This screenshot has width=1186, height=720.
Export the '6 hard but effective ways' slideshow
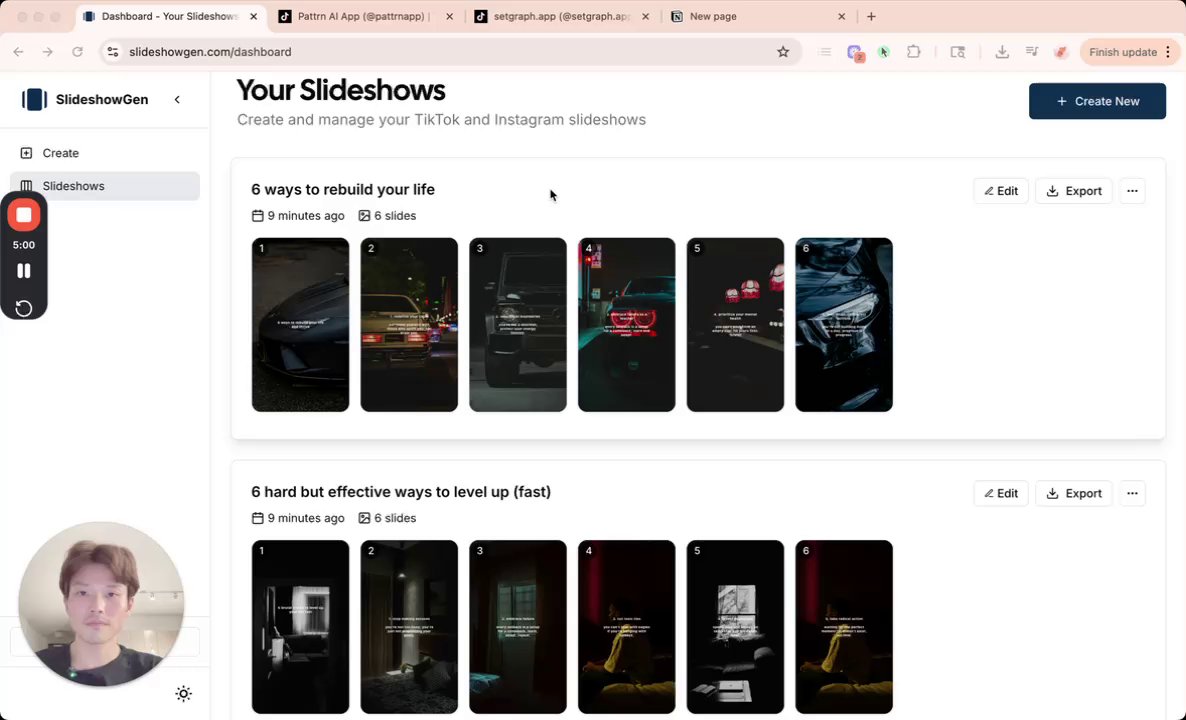1073,493
